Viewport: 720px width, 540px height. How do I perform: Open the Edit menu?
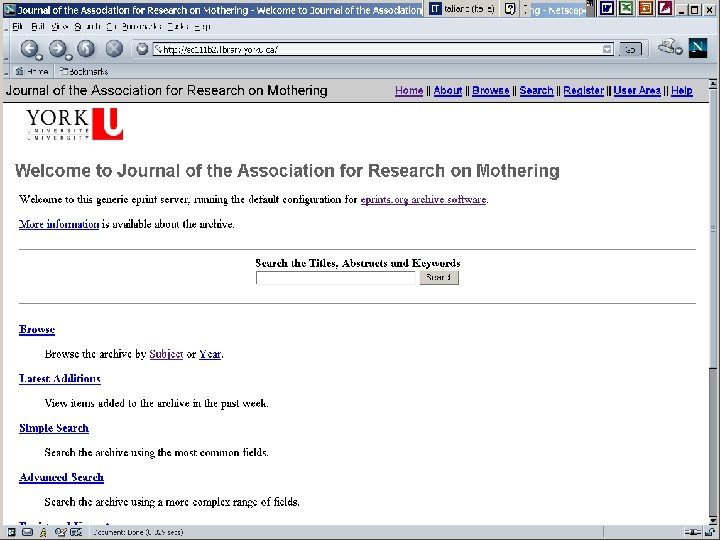coord(38,27)
